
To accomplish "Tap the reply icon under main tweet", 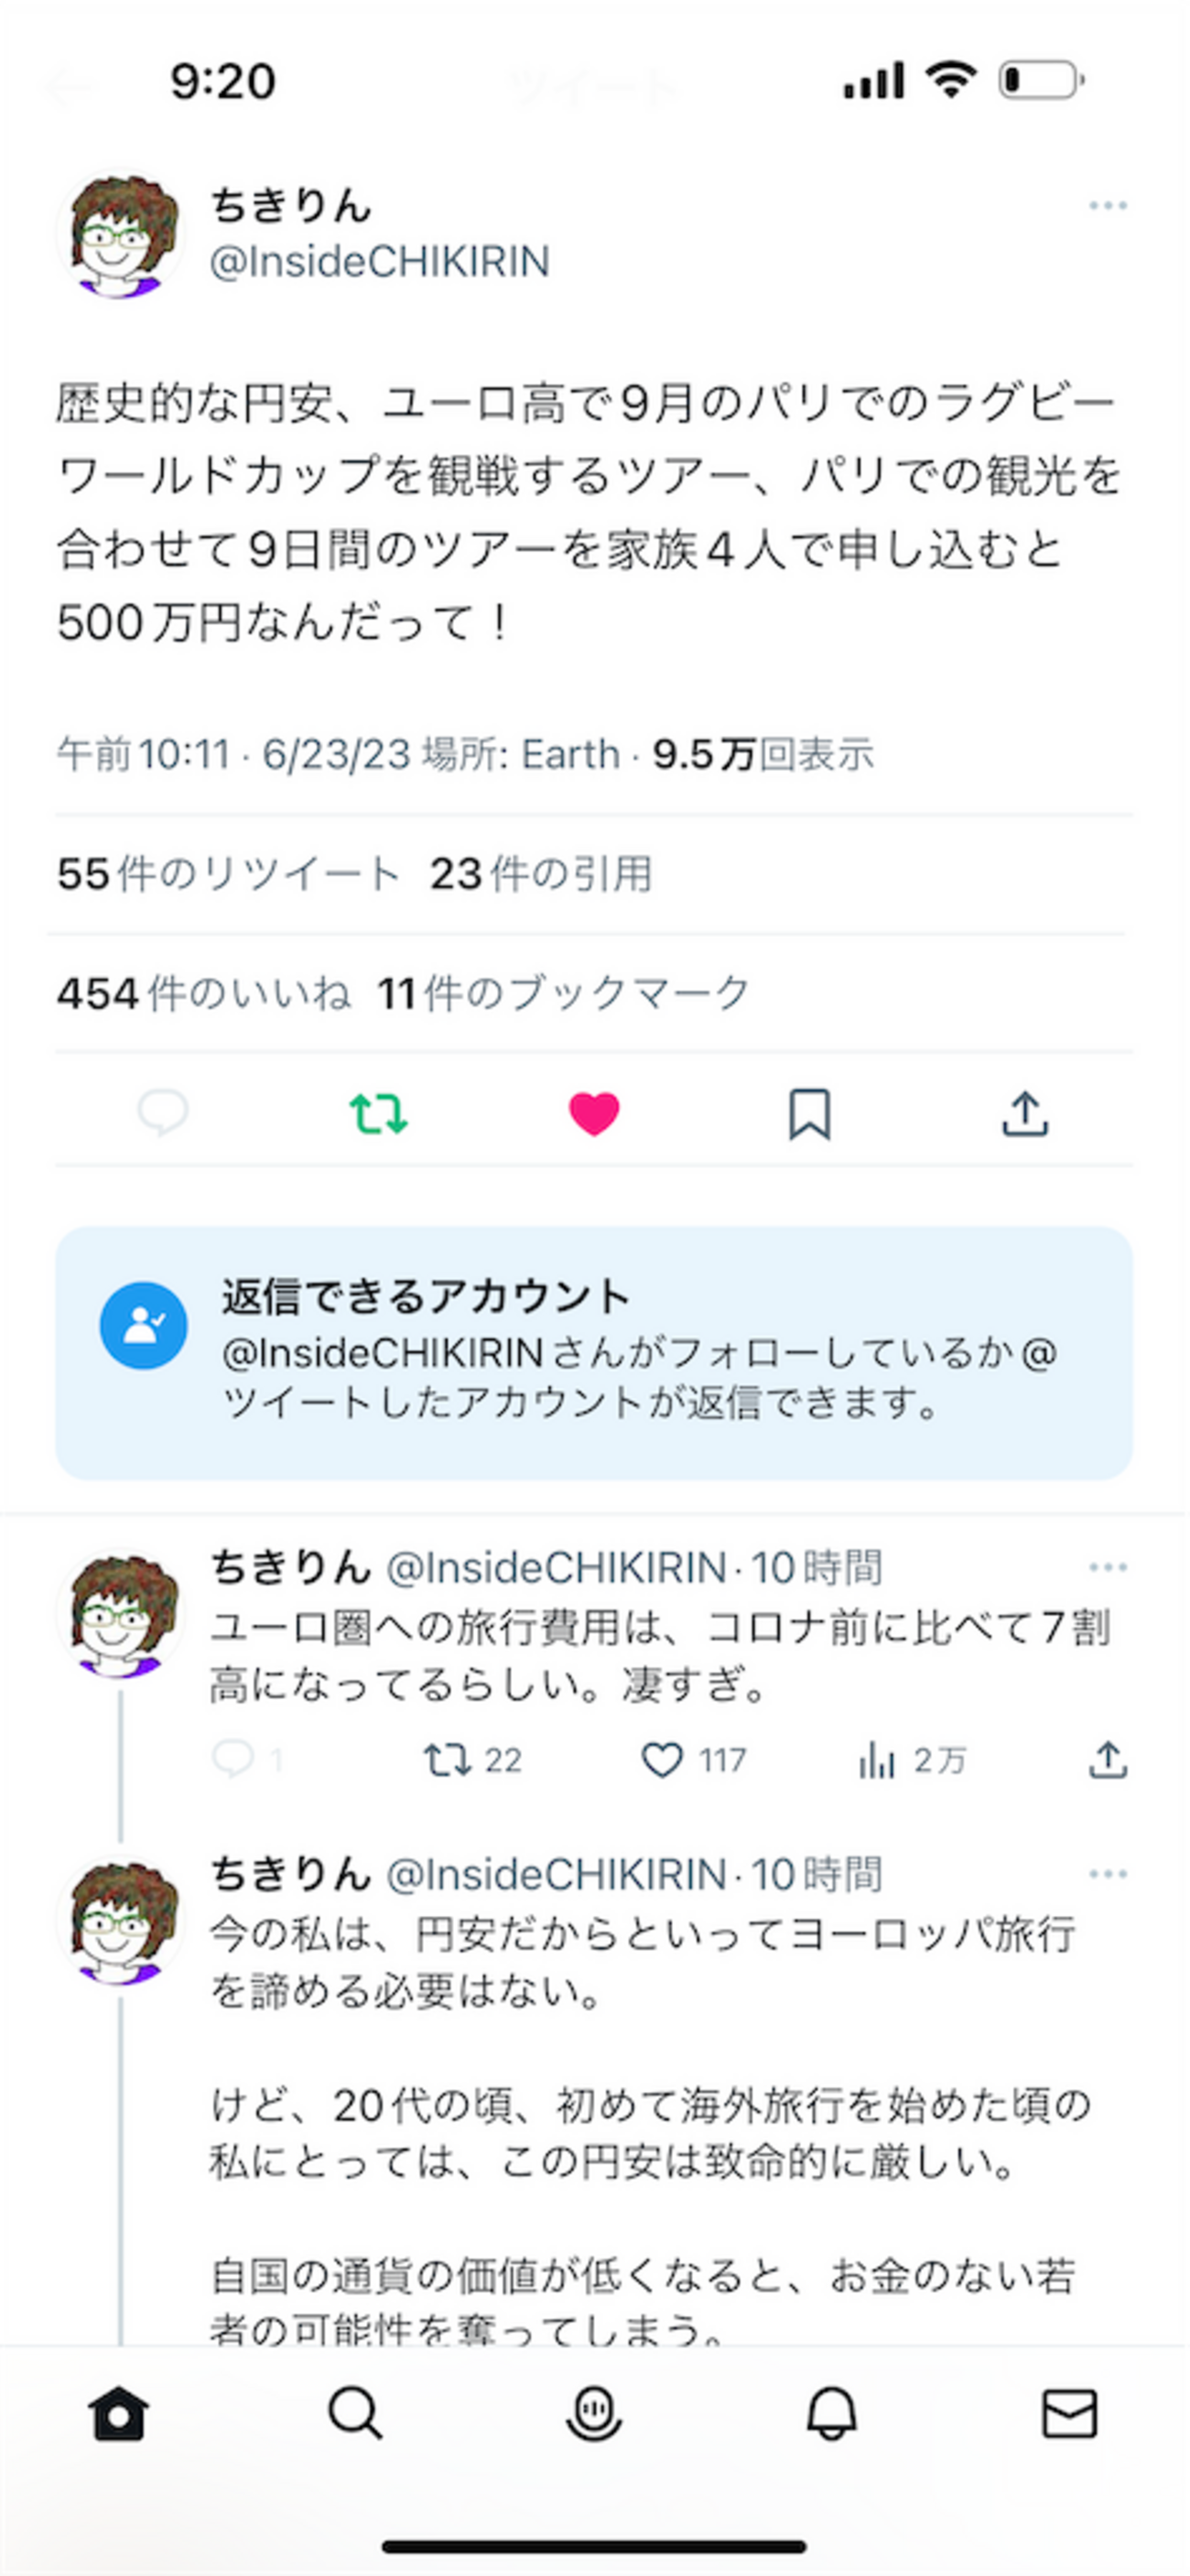I will (162, 1113).
